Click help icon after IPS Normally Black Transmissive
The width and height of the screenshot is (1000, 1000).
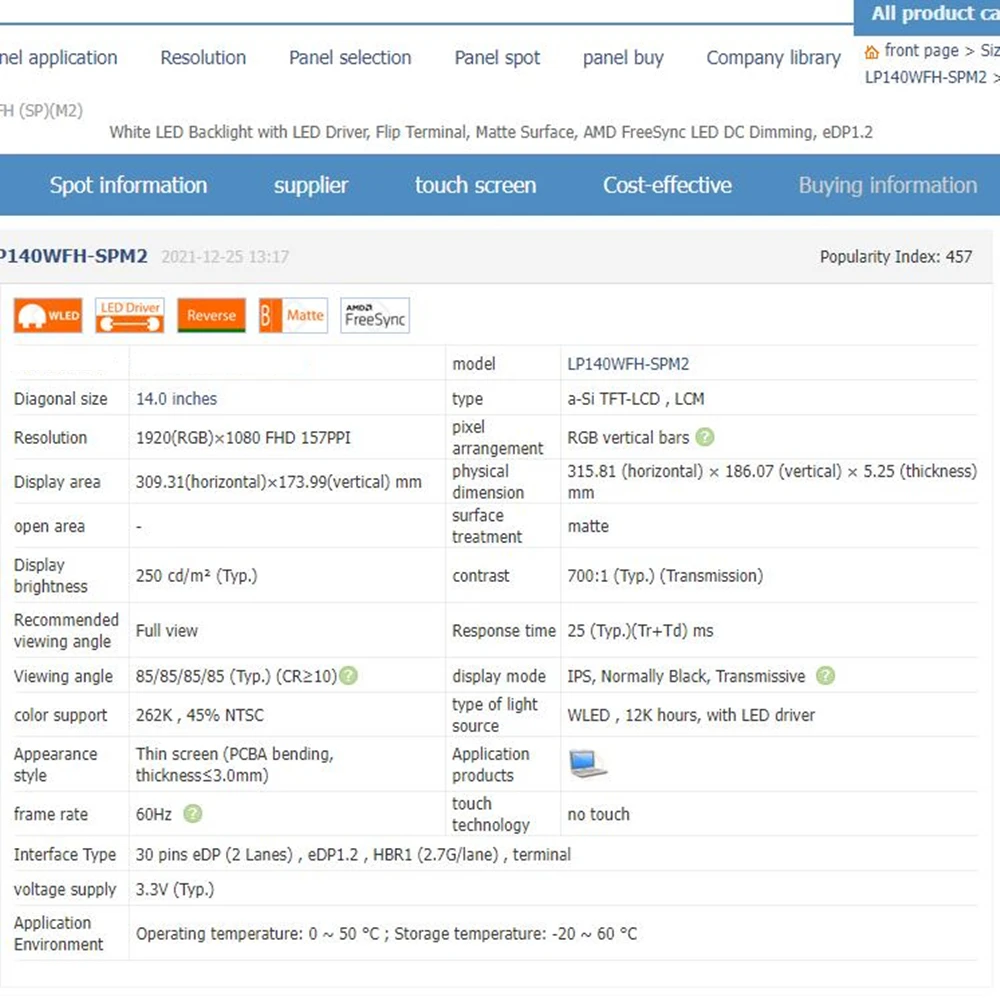tap(825, 675)
